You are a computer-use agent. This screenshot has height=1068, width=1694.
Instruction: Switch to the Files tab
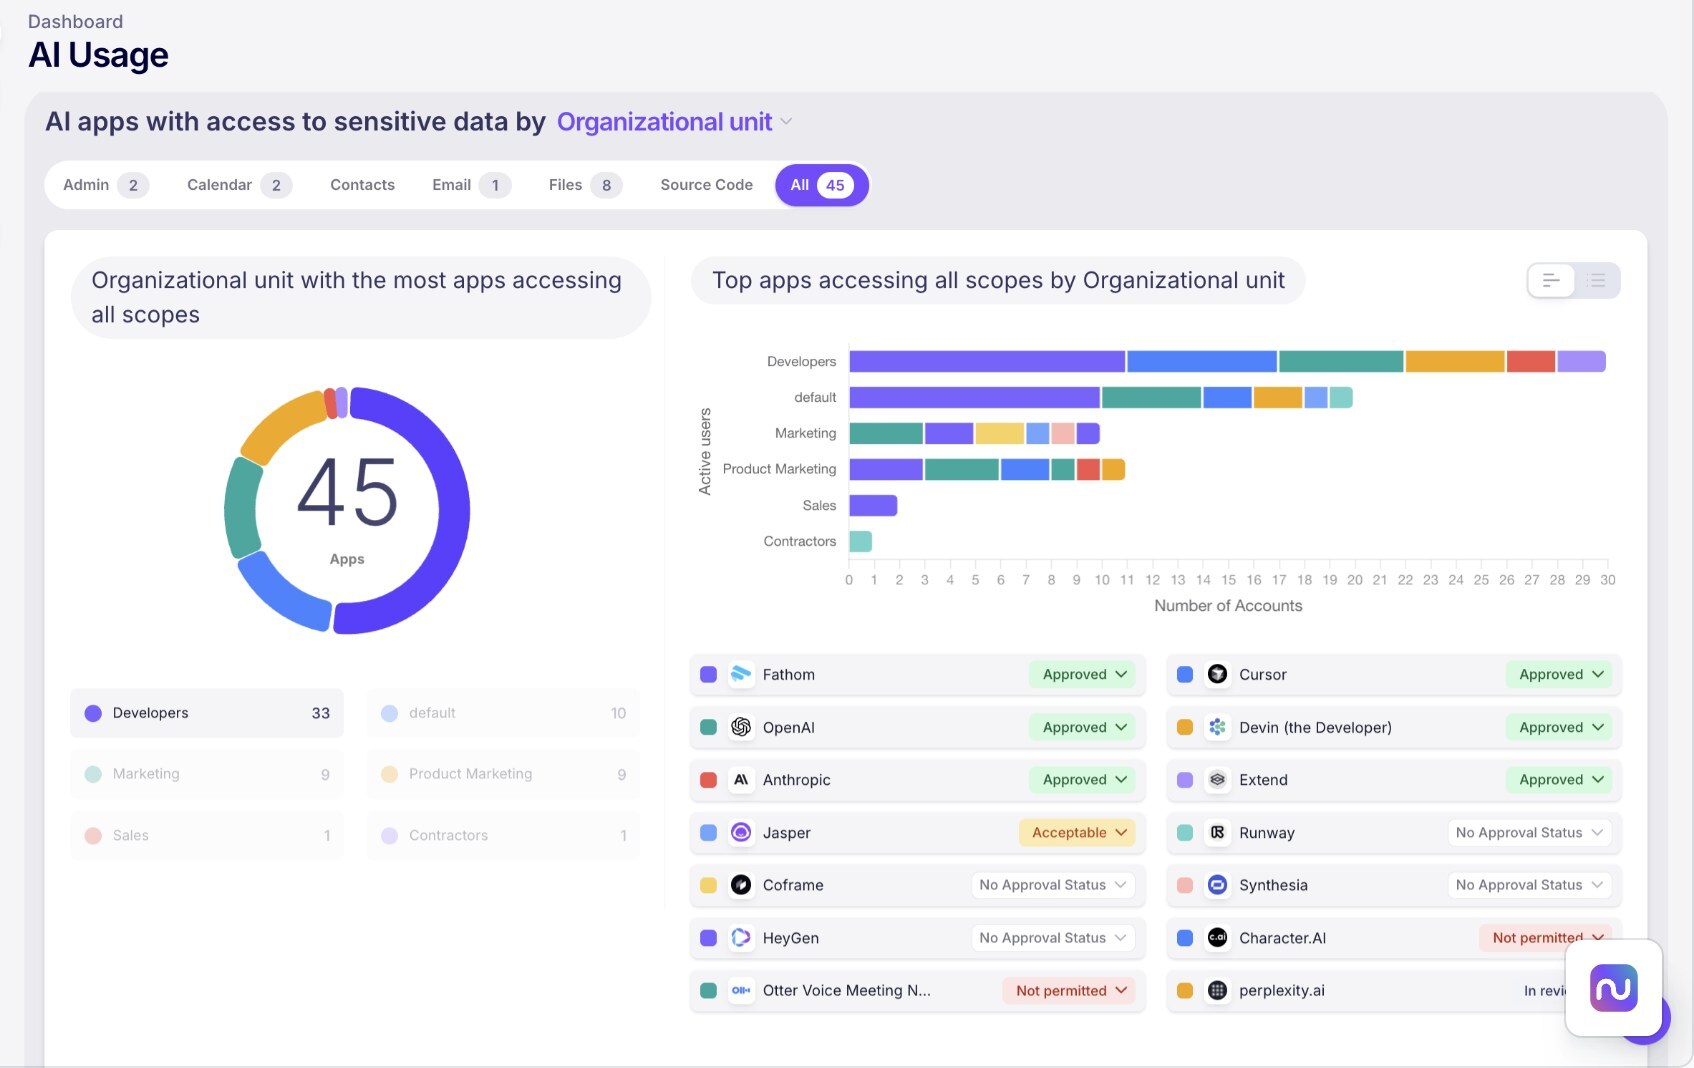point(582,185)
